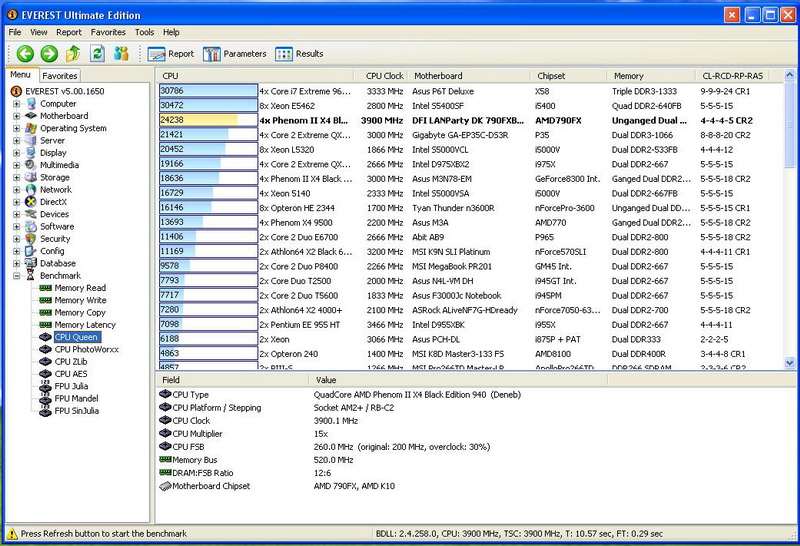The width and height of the screenshot is (800, 546).
Task: Click the Security shield icon
Action: [x=31, y=238]
